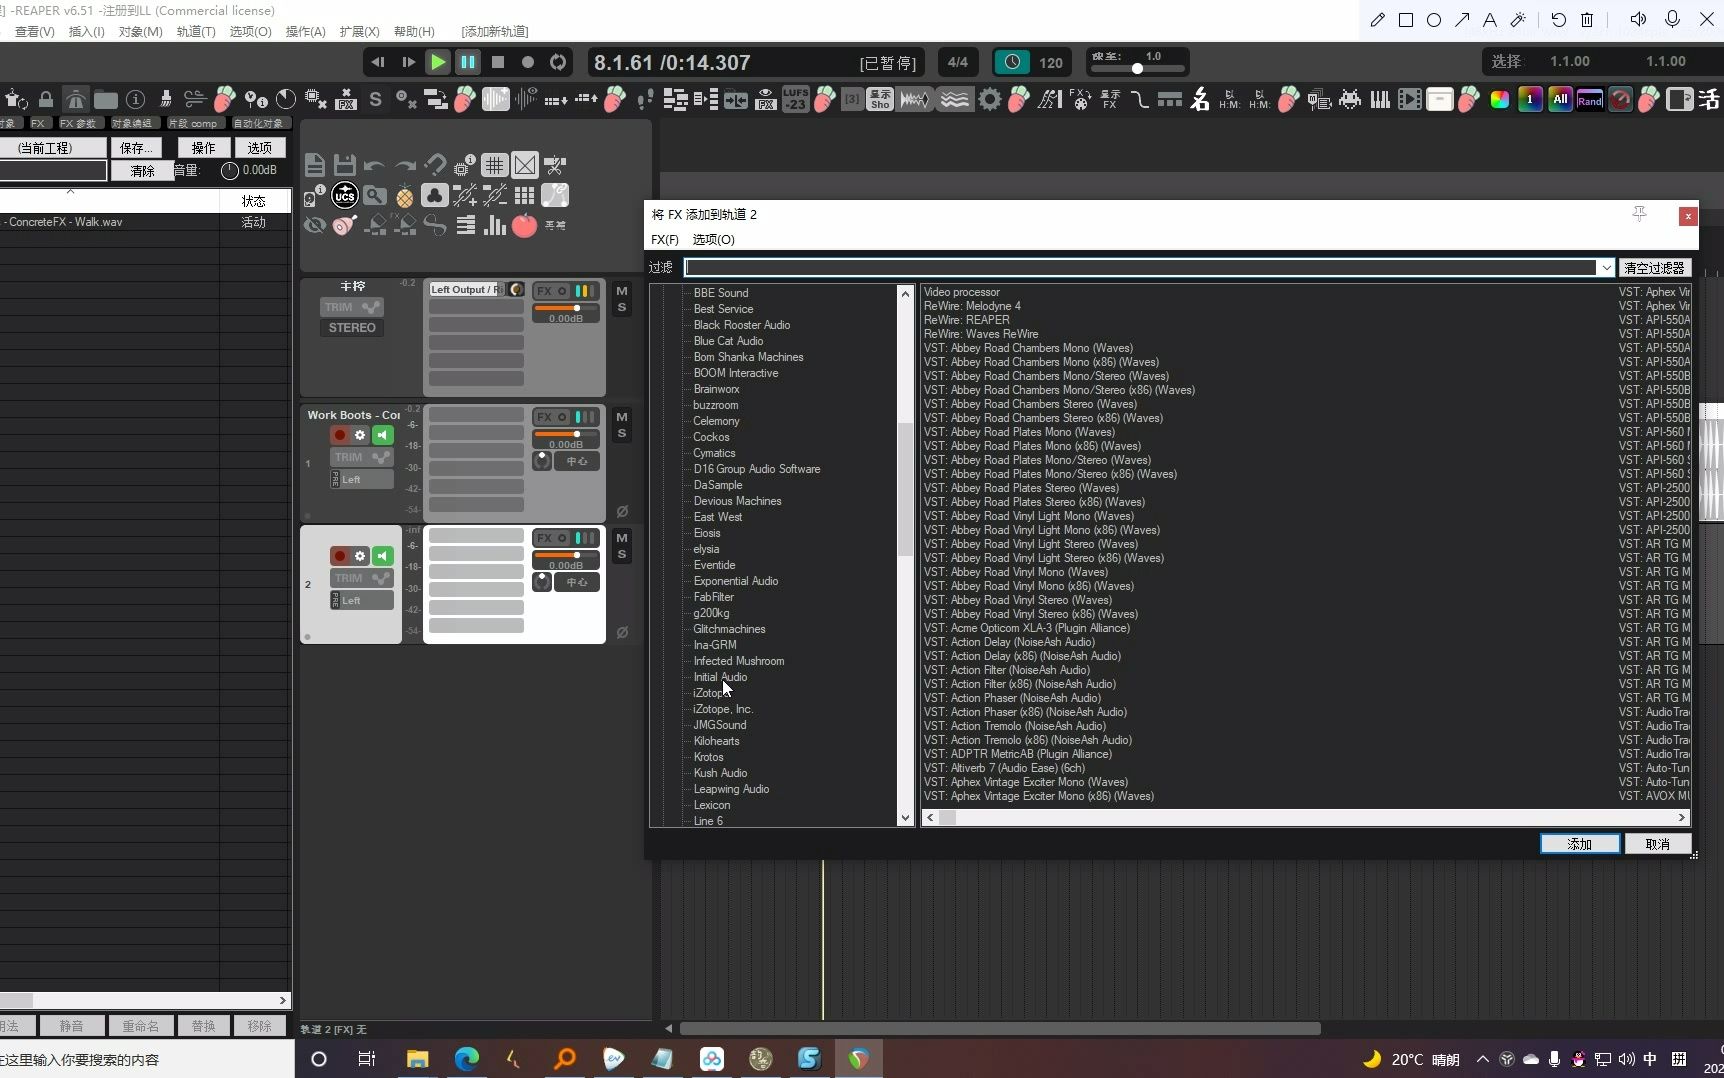Open the Left input dropdown on track 2

361,600
